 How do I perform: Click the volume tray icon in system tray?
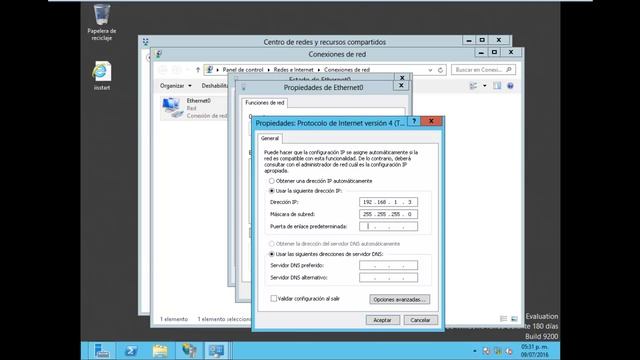[509, 351]
